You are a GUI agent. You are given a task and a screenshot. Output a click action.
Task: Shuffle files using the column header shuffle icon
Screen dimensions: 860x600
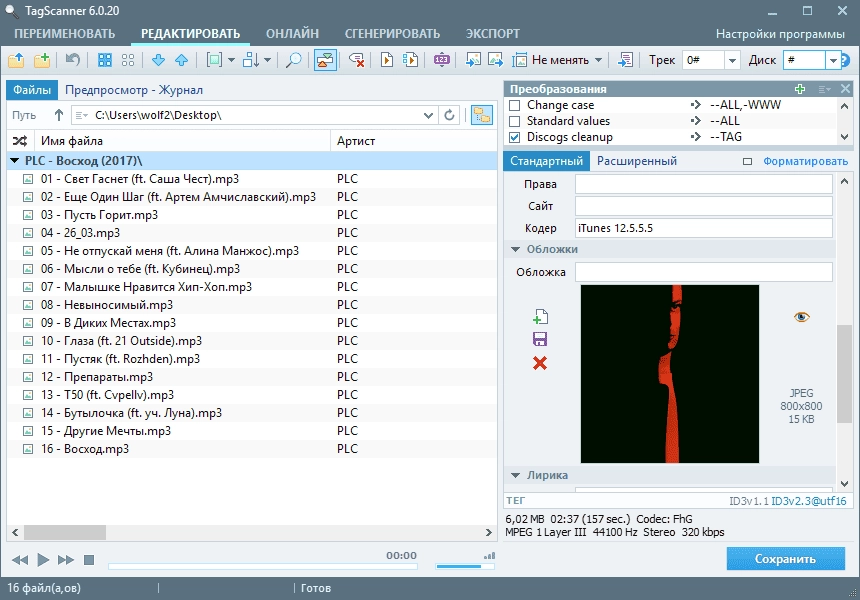tap(20, 141)
